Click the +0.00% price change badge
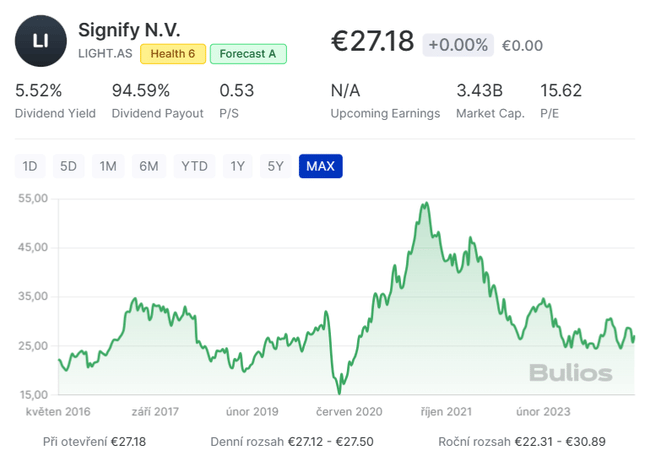The width and height of the screenshot is (650, 467). click(458, 44)
